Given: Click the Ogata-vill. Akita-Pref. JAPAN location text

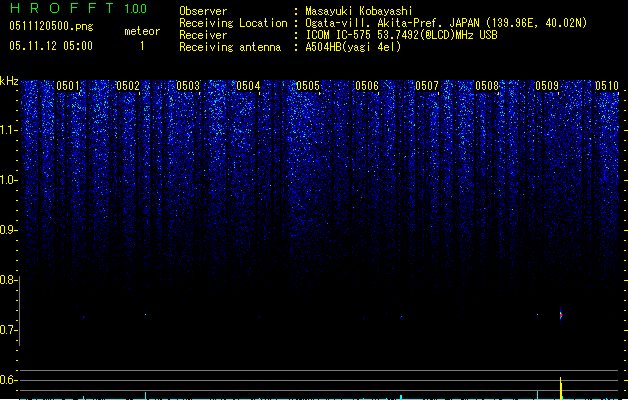Looking at the screenshot, I should pyautogui.click(x=446, y=23).
